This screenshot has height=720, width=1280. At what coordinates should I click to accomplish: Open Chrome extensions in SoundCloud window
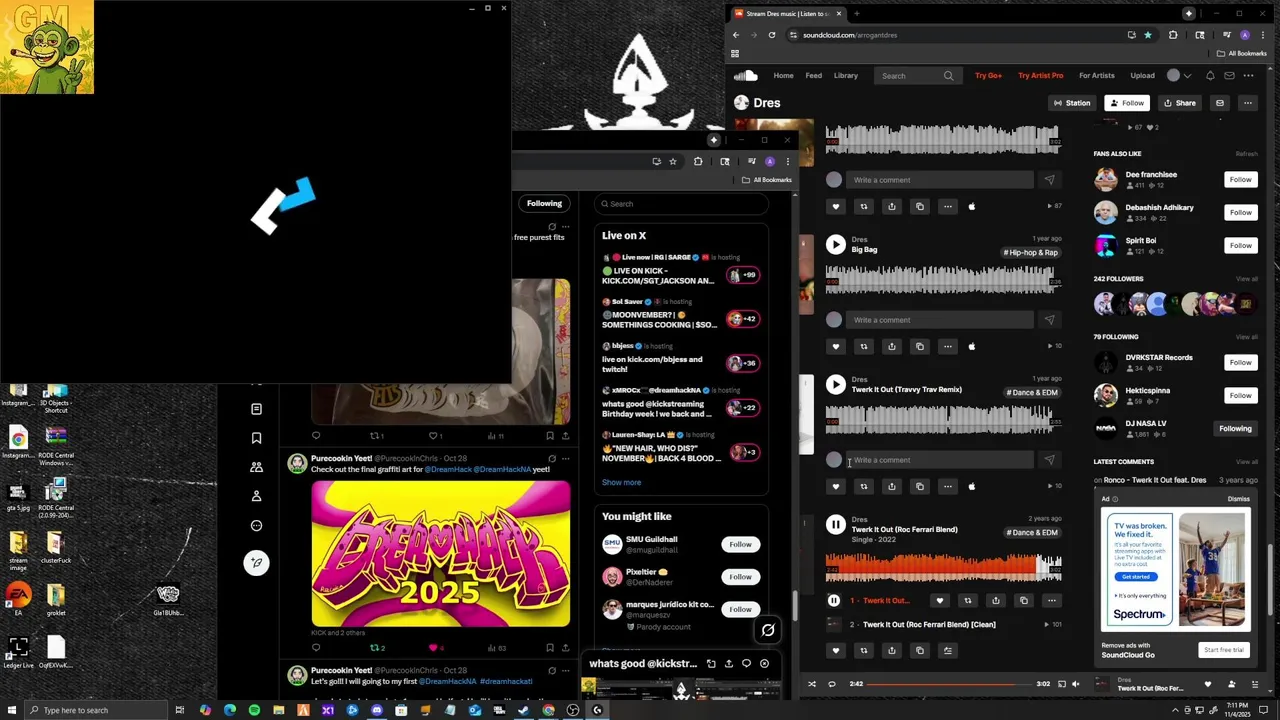point(1173,35)
